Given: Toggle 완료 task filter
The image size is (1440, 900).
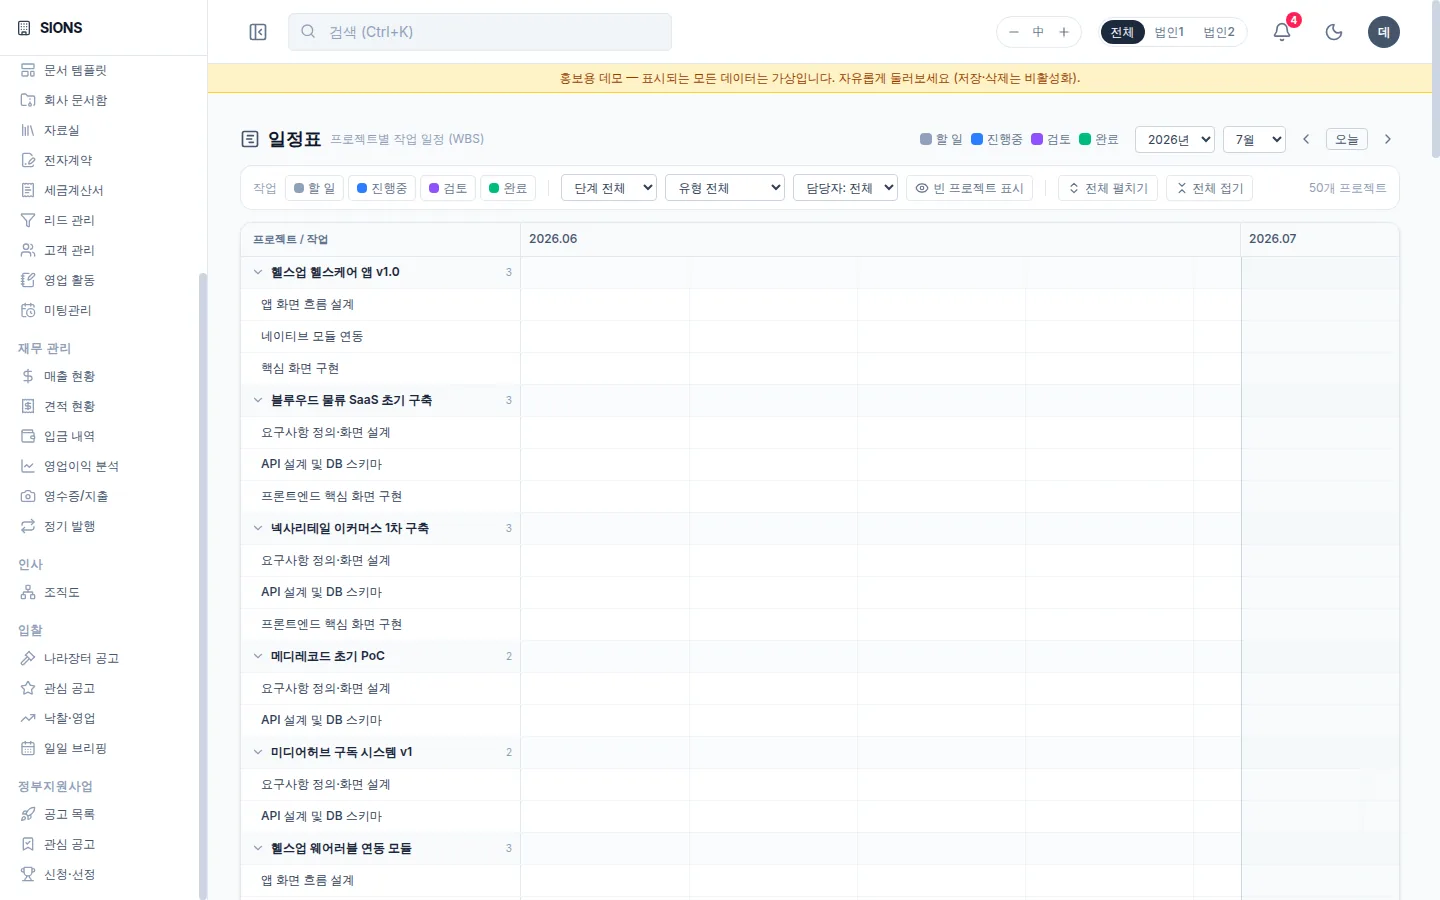Looking at the screenshot, I should (x=507, y=188).
